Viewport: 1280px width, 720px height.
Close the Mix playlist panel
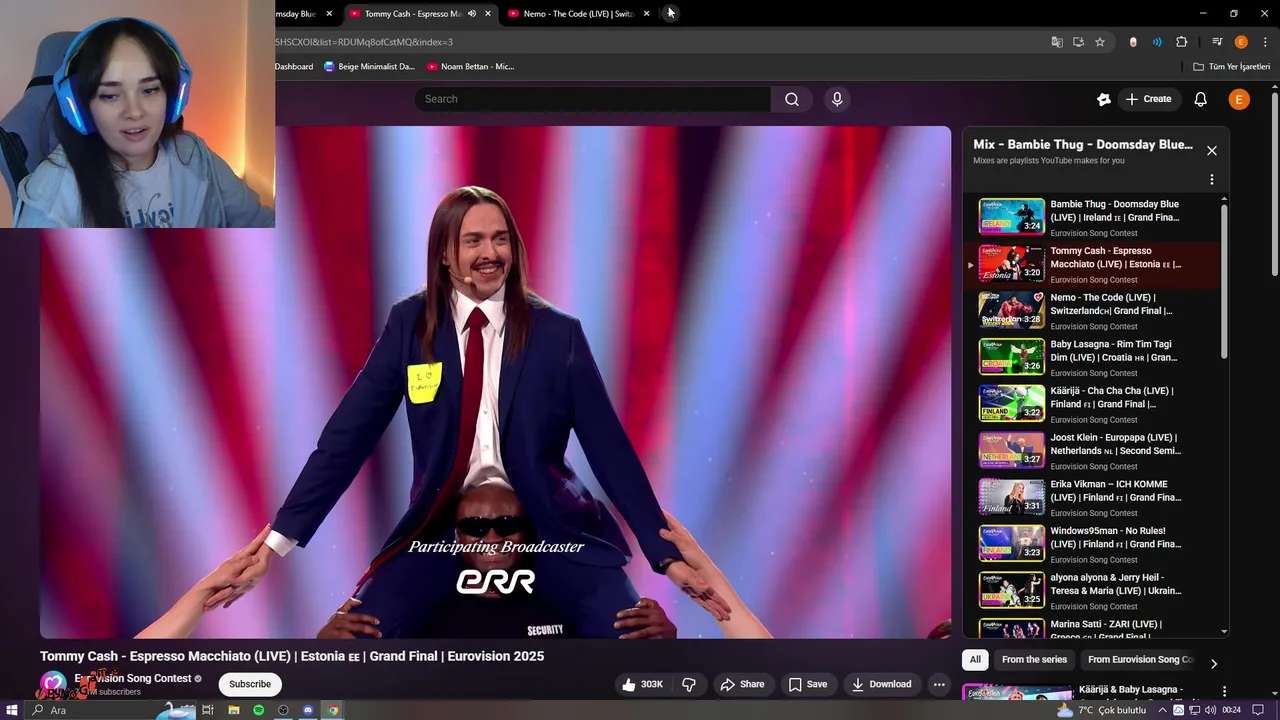(1211, 151)
